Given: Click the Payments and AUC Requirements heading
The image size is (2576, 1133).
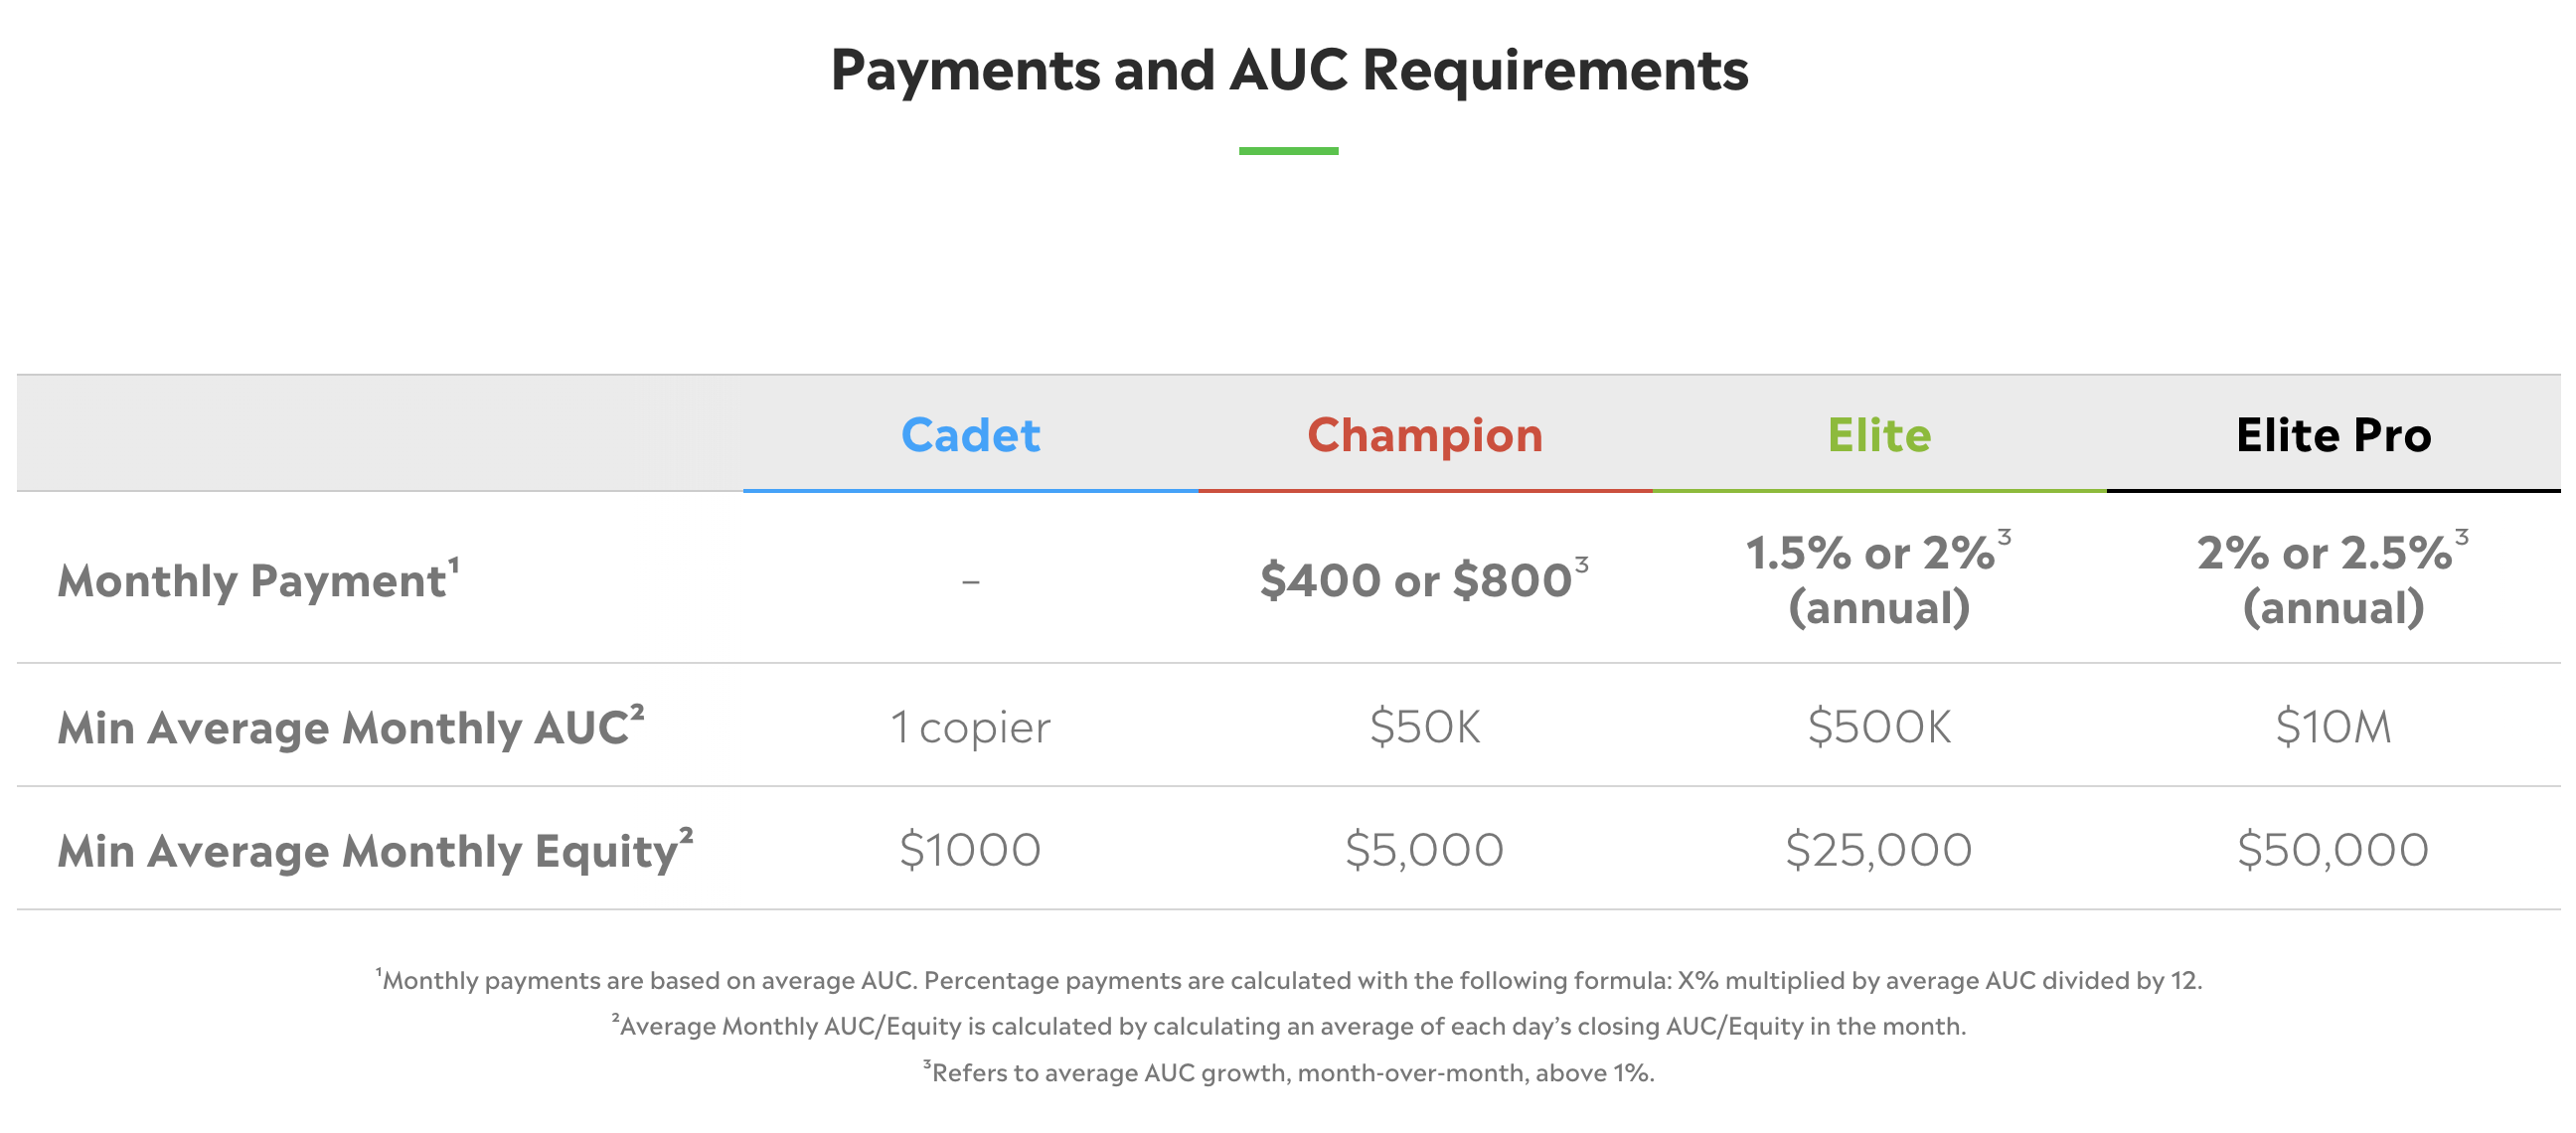Looking at the screenshot, I should pyautogui.click(x=1289, y=70).
